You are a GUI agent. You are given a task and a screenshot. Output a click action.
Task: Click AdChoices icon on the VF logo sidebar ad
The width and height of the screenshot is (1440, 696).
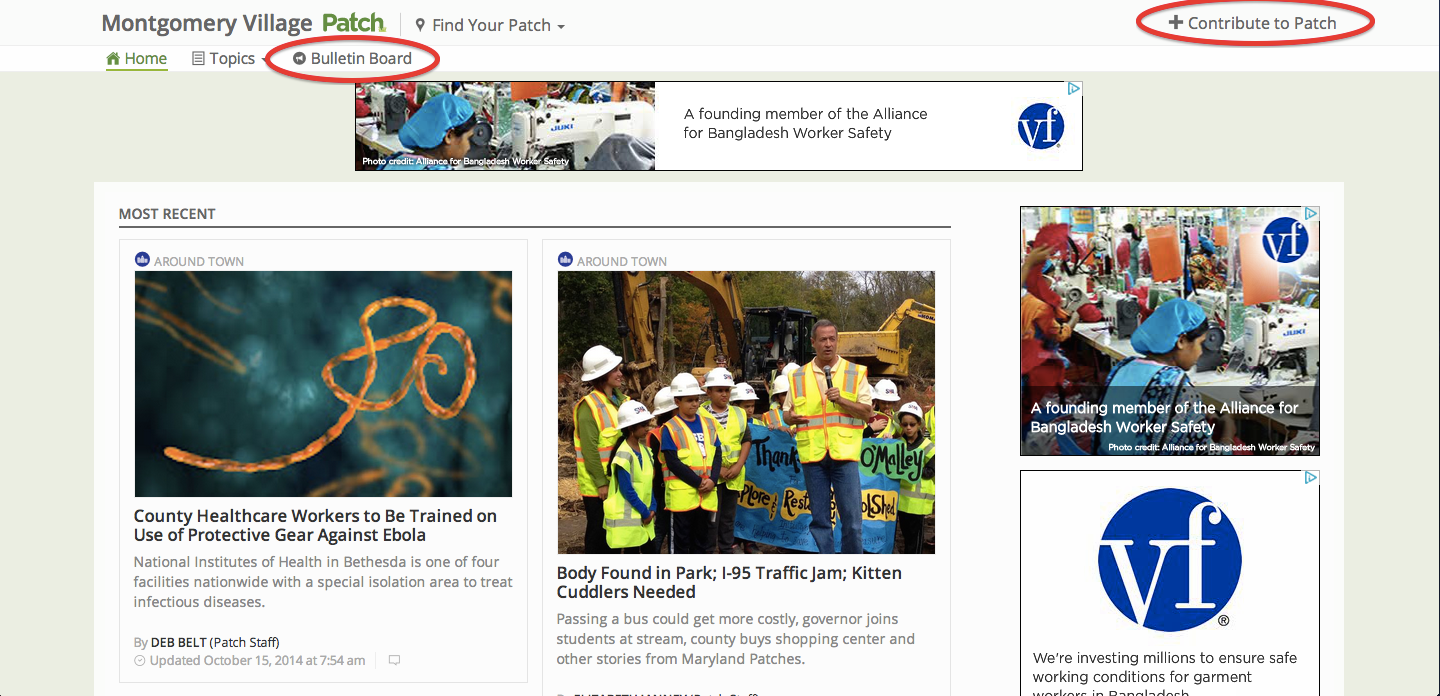click(x=1311, y=478)
